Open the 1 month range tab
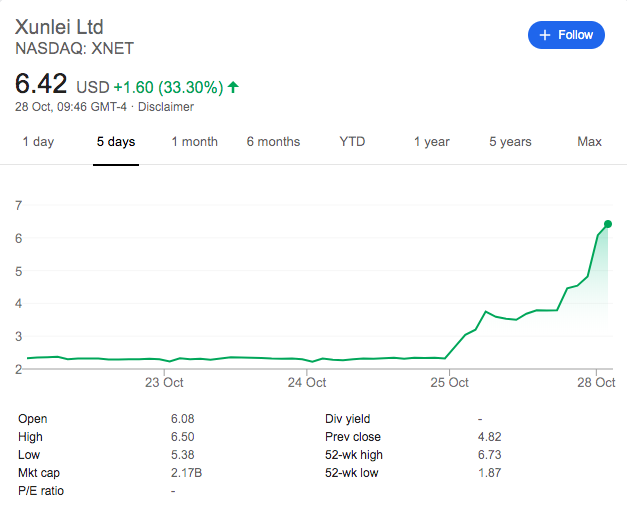 tap(194, 142)
